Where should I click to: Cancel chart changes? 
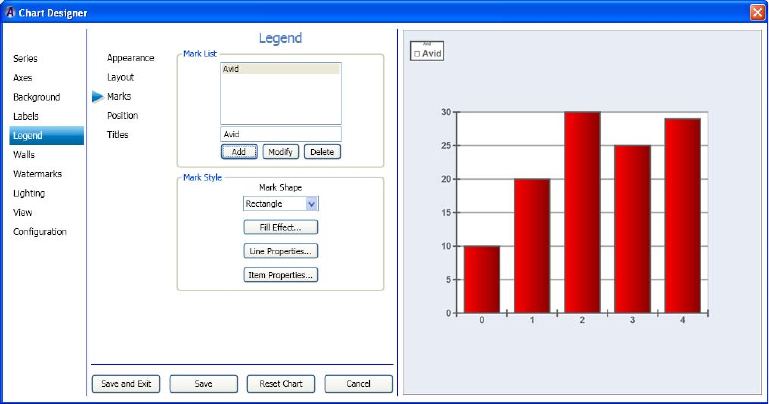[x=359, y=384]
